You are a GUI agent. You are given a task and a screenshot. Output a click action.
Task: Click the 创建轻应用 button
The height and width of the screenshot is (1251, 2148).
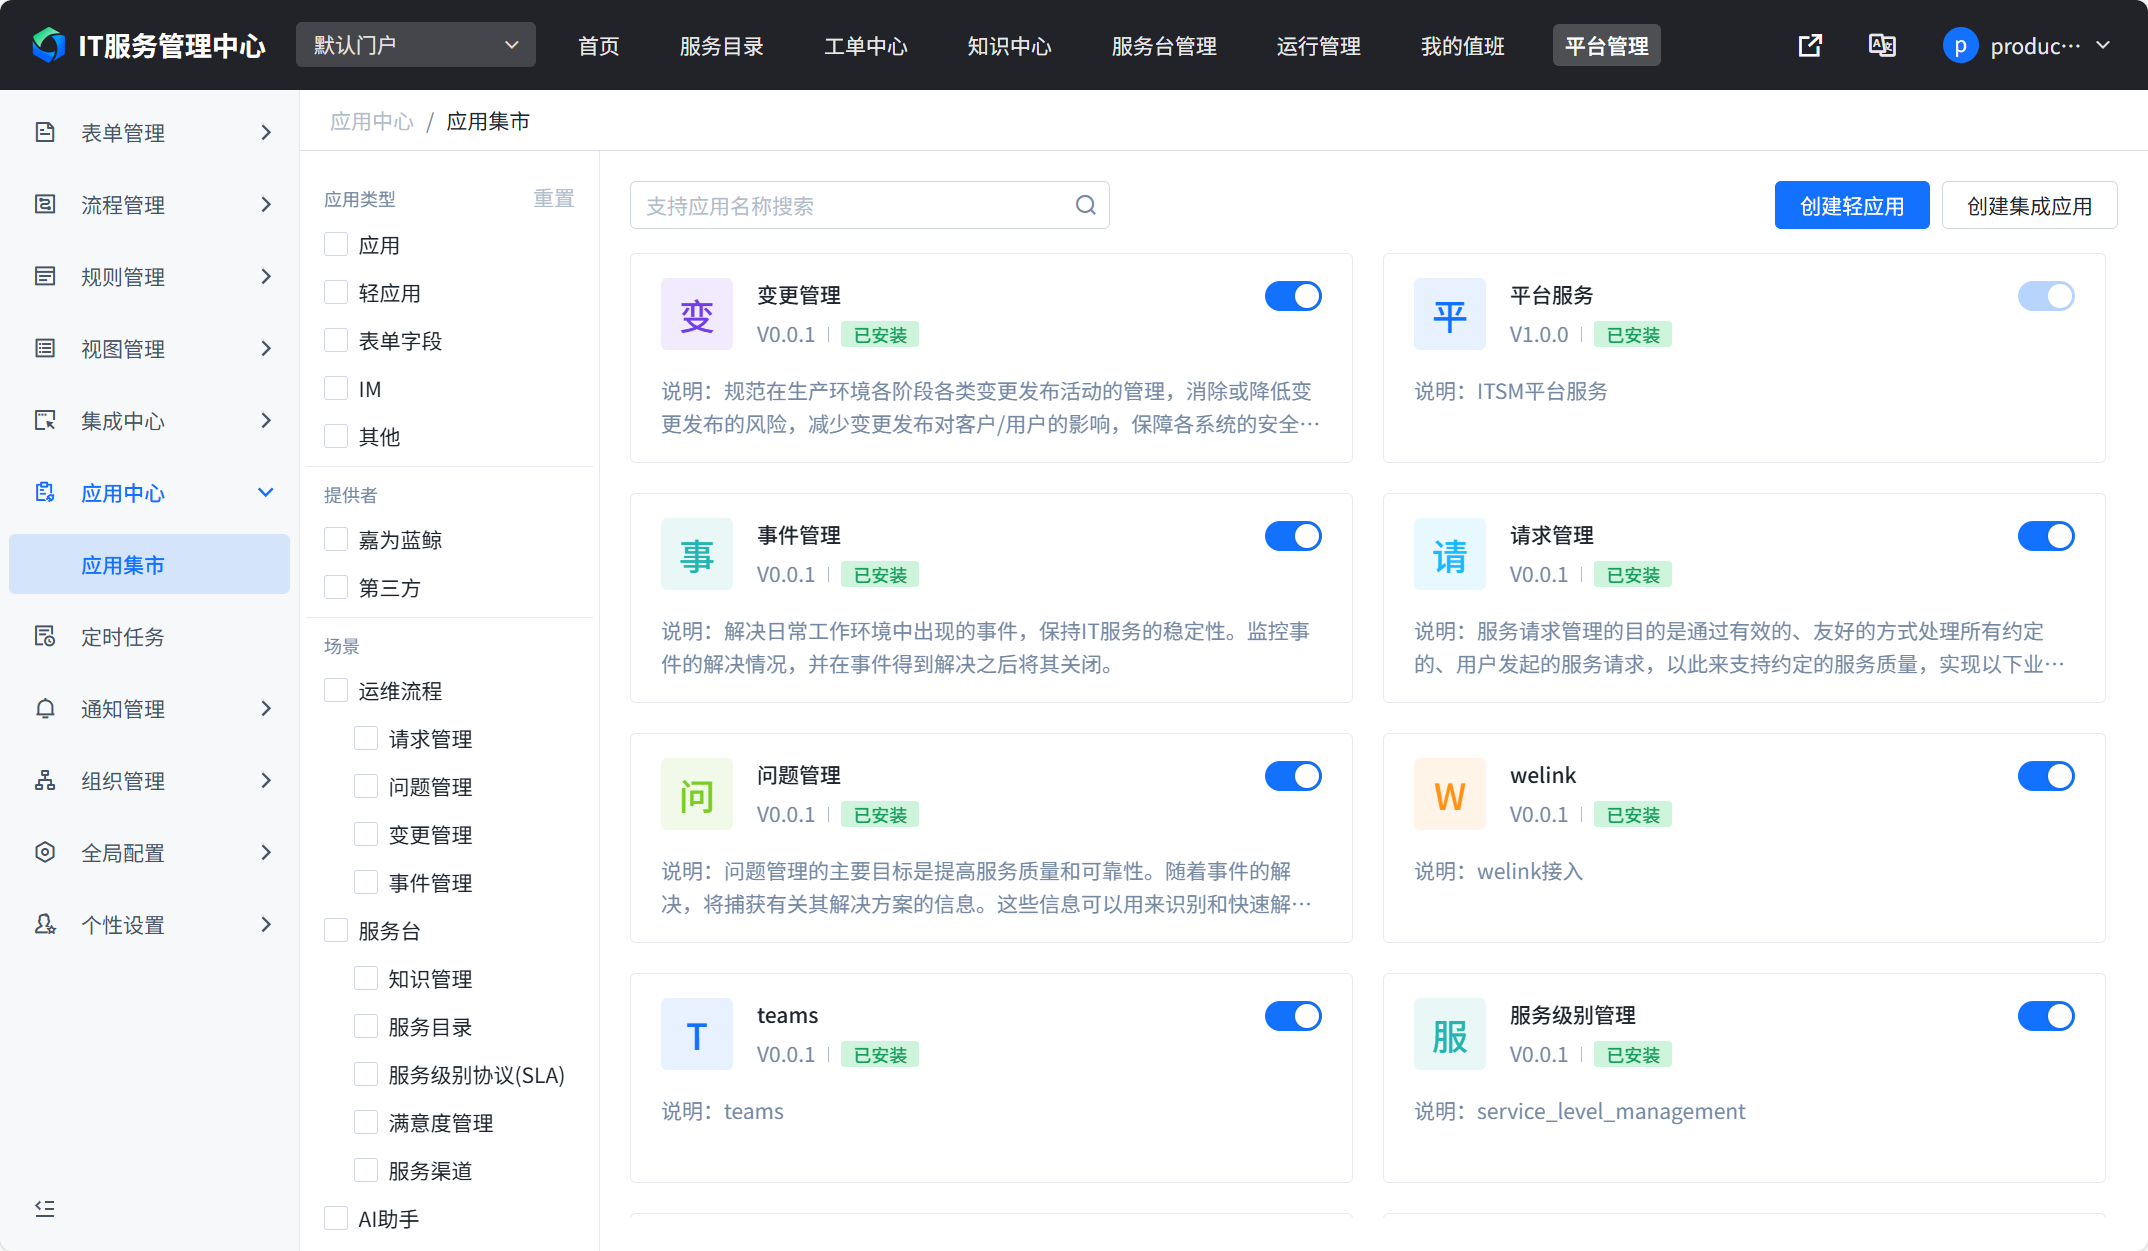coord(1851,205)
